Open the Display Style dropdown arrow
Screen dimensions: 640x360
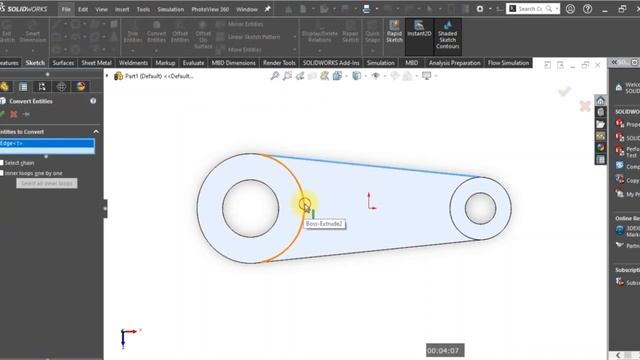click(365, 76)
